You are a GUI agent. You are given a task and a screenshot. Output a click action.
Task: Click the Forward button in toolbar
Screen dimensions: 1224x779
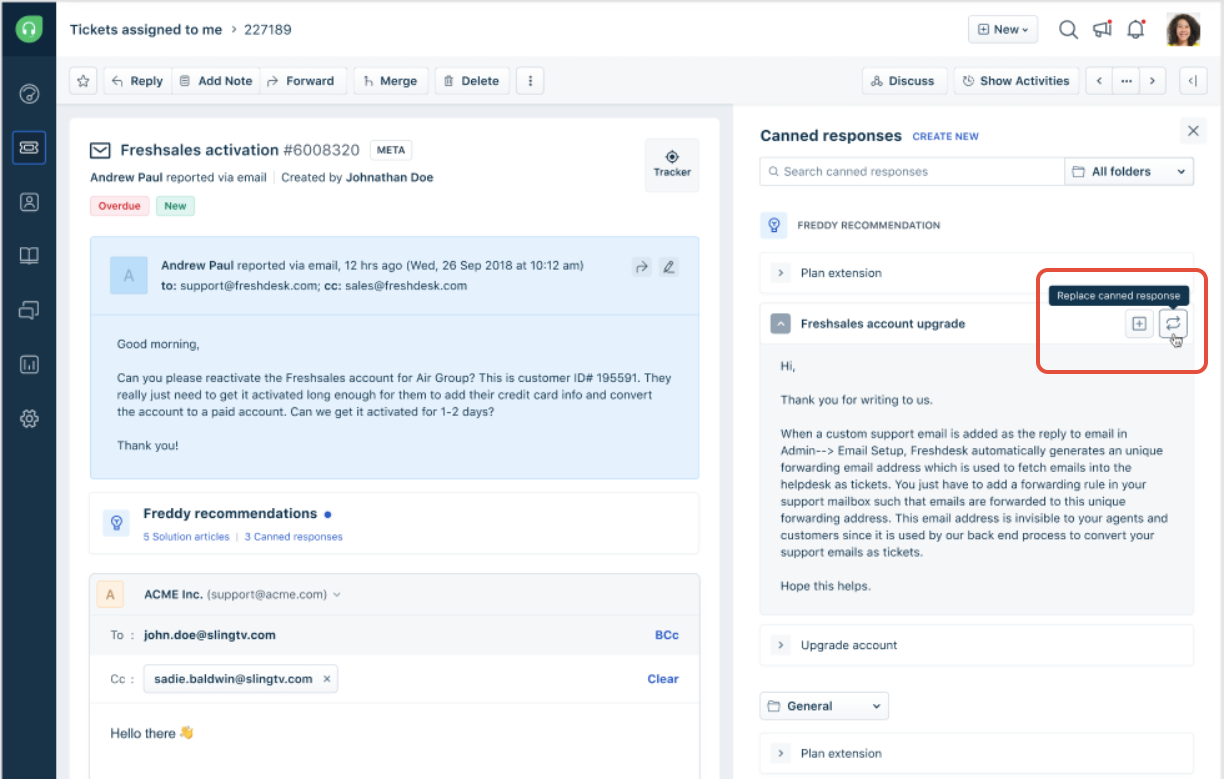click(x=302, y=81)
